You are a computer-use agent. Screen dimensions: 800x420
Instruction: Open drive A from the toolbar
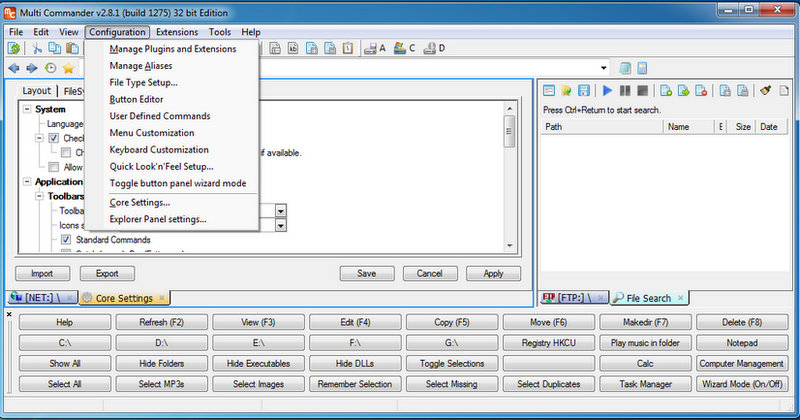pos(375,48)
